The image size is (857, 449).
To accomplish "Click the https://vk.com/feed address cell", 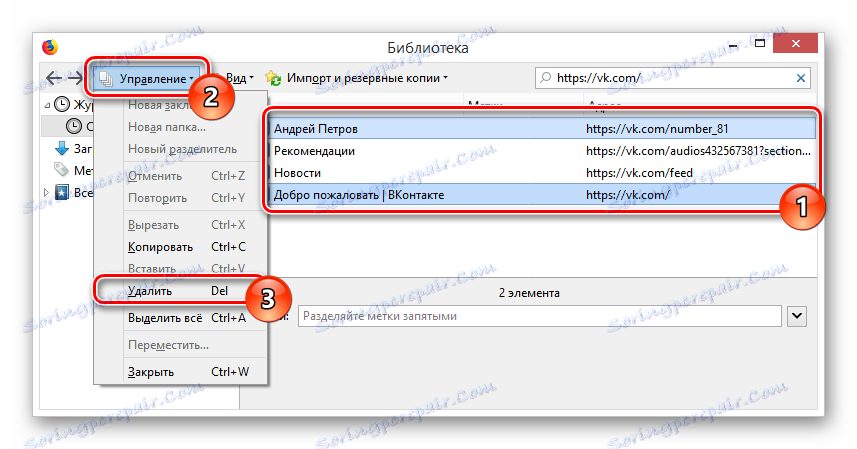I will (x=639, y=173).
